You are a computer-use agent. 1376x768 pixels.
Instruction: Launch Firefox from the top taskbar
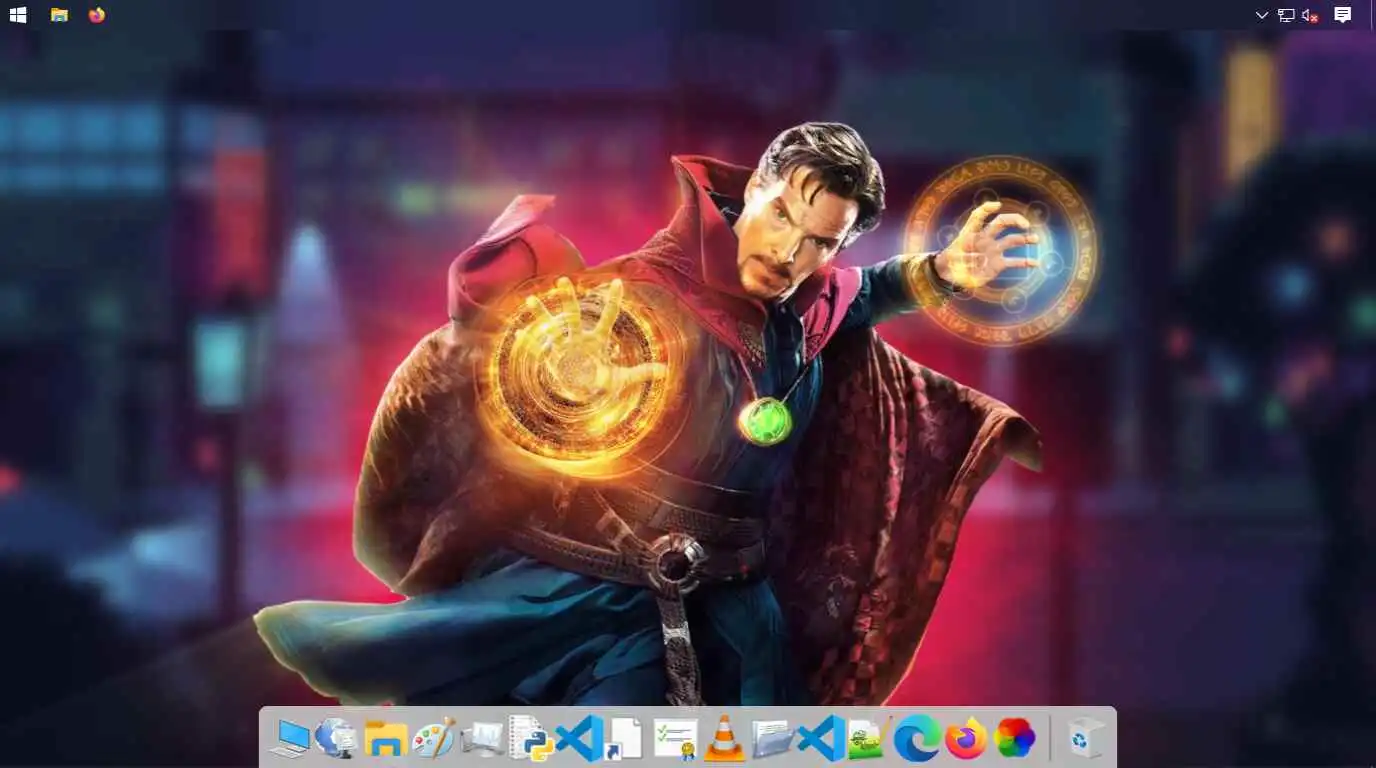(97, 15)
